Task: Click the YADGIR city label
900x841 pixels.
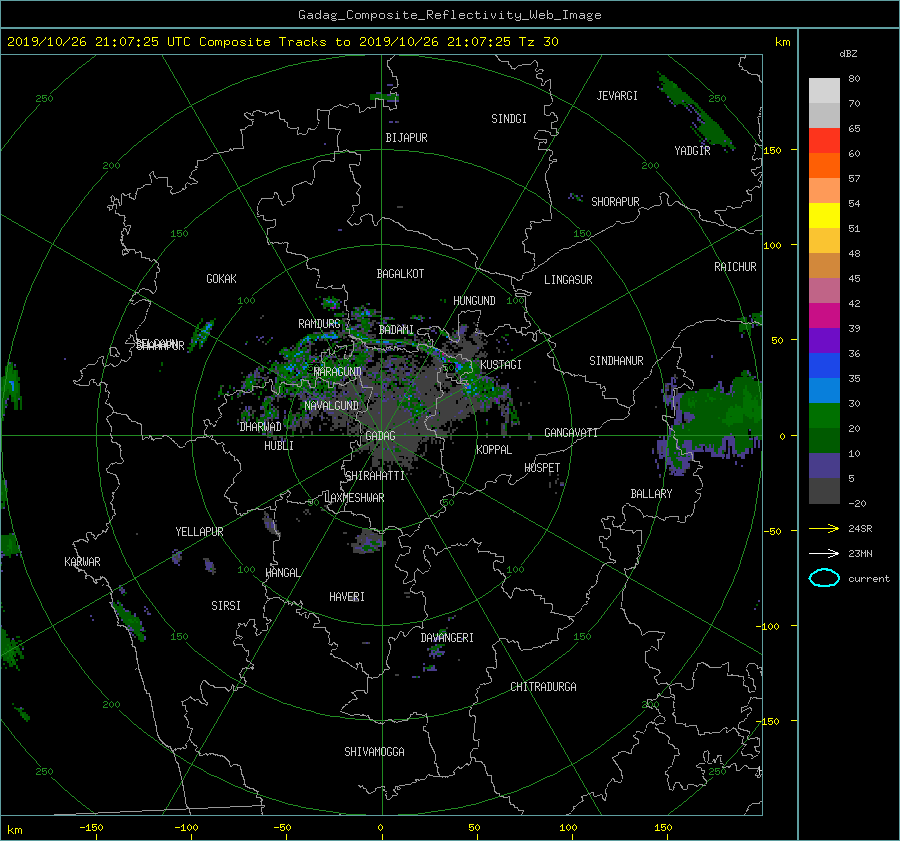Action: tap(692, 151)
